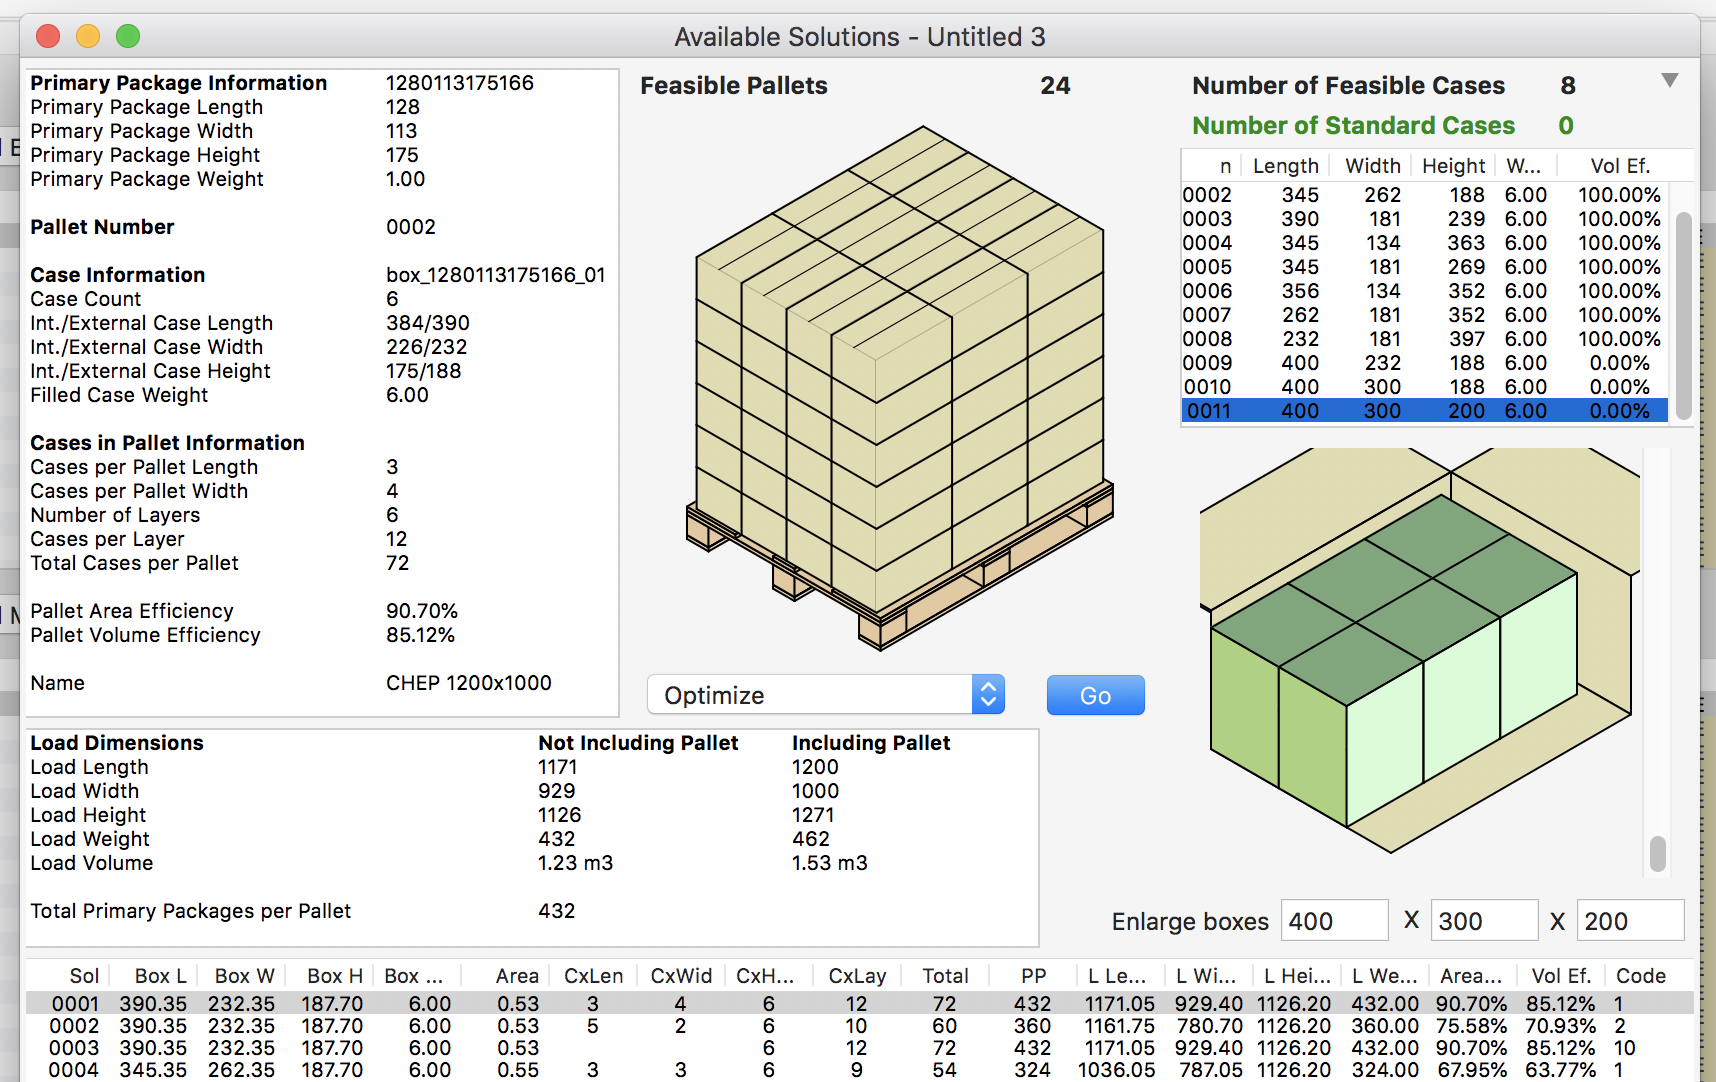The image size is (1716, 1082).
Task: Expand the disclosure triangle near feasible cases
Action: click(x=1669, y=80)
